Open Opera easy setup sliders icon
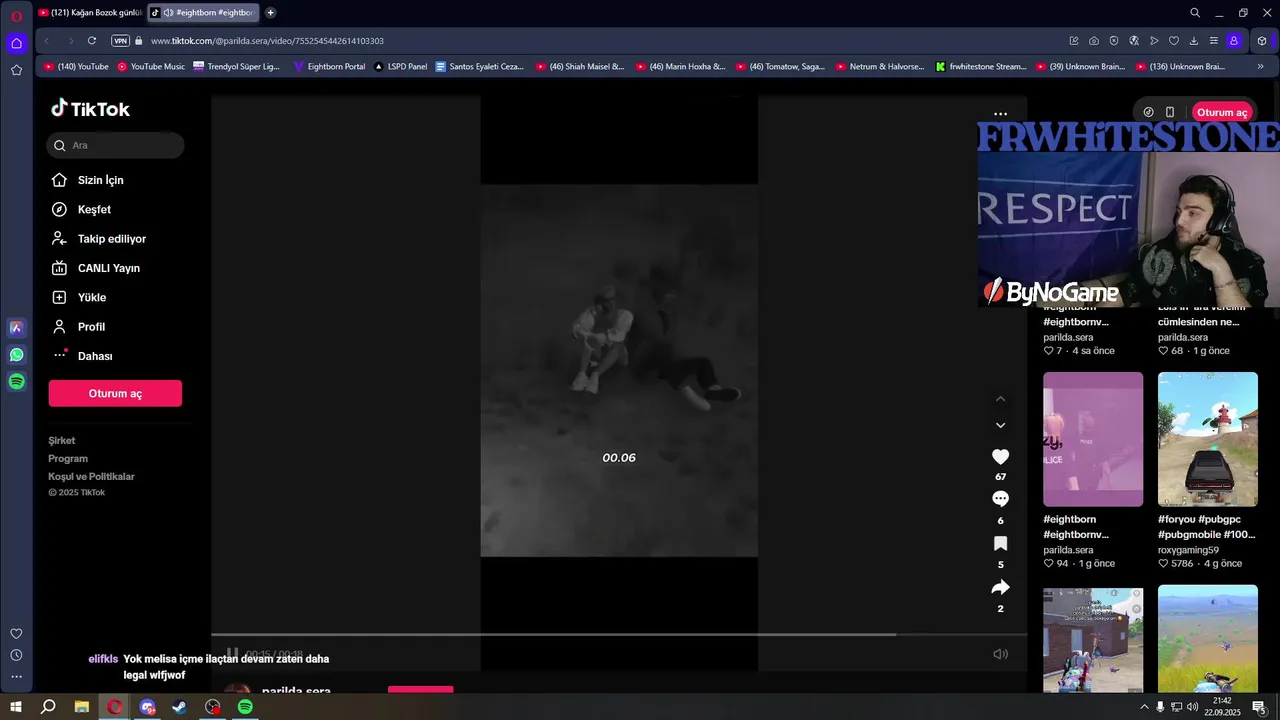Image resolution: width=1280 pixels, height=720 pixels. coord(1214,41)
